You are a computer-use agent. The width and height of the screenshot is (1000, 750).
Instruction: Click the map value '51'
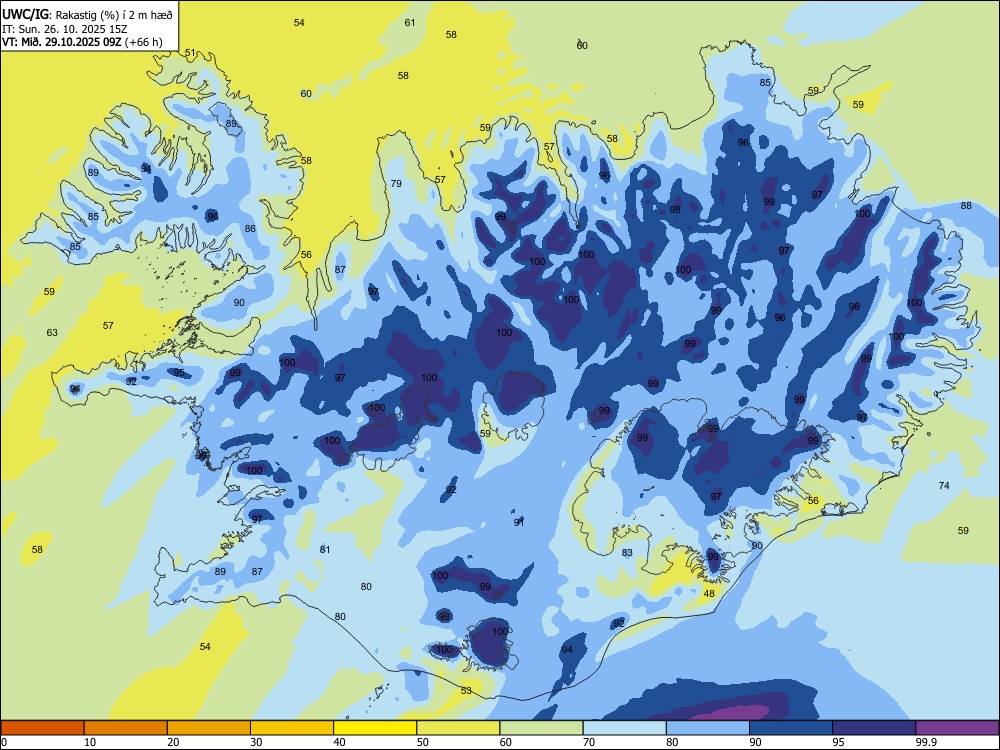tap(190, 53)
